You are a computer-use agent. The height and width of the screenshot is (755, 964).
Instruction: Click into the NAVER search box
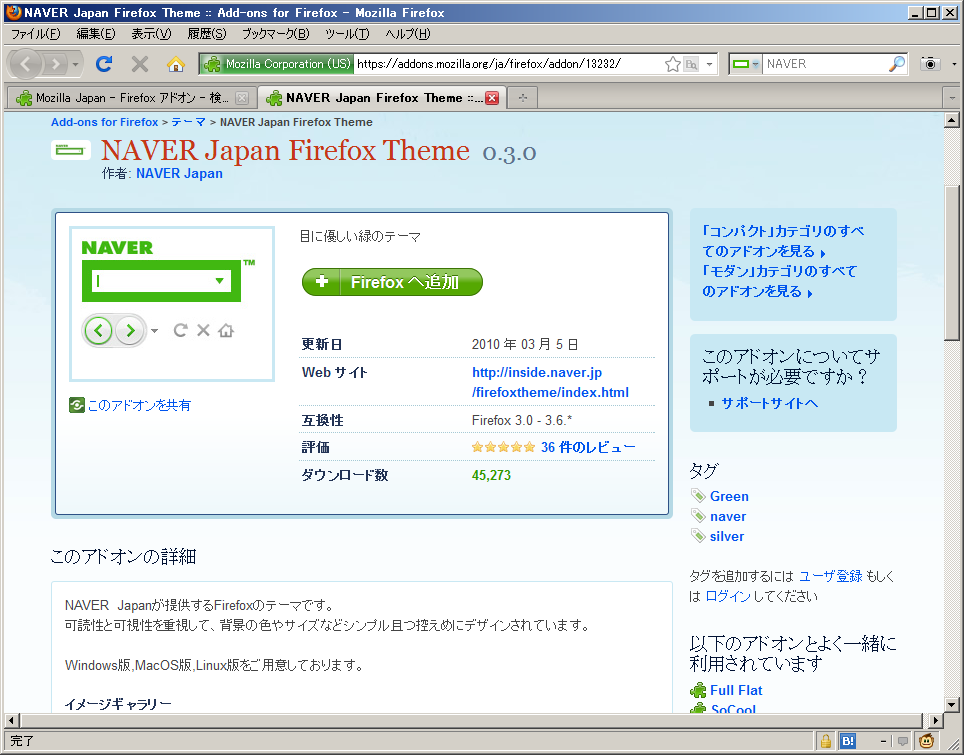coord(824,63)
